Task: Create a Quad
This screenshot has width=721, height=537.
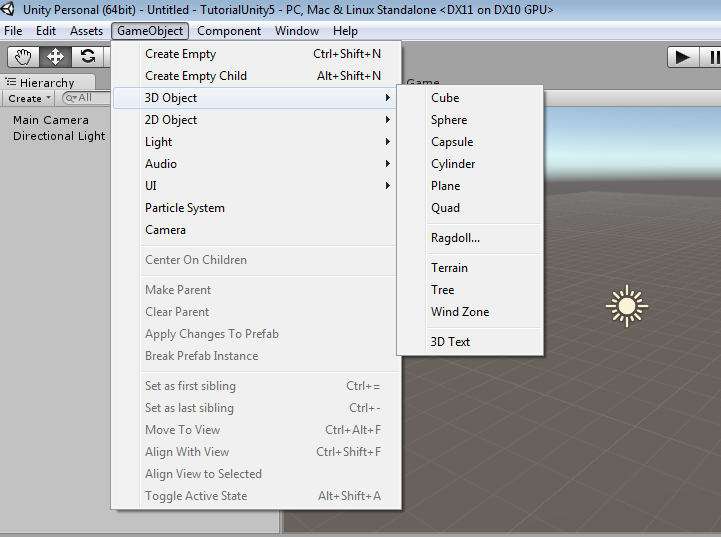Action: coord(470,208)
